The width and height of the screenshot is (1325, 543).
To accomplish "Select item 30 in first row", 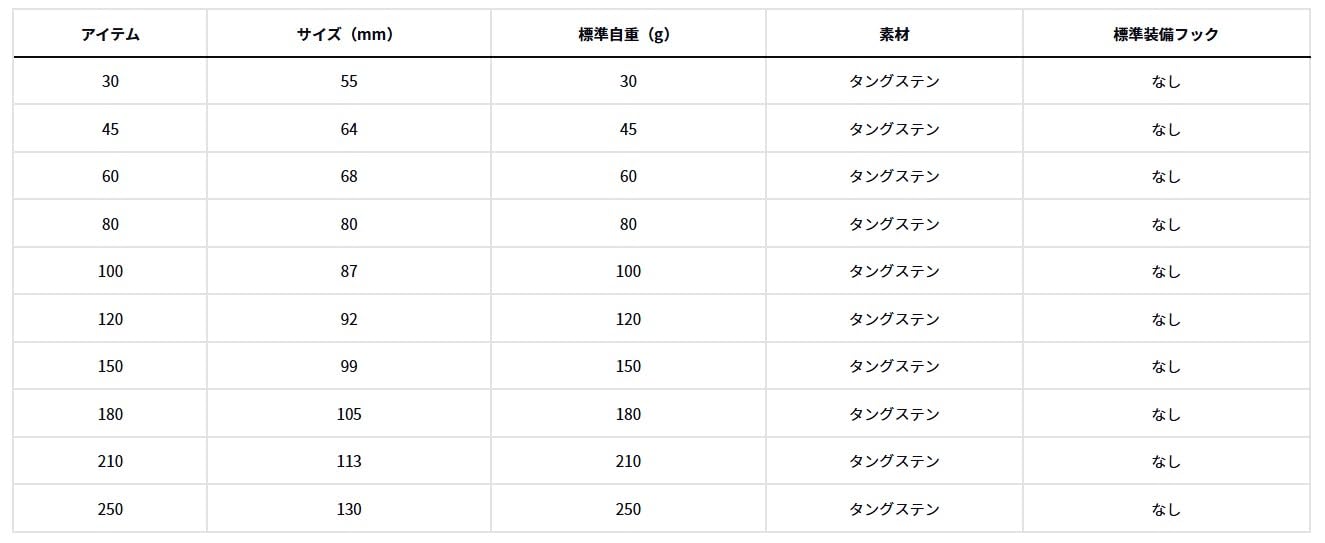I will (110, 81).
